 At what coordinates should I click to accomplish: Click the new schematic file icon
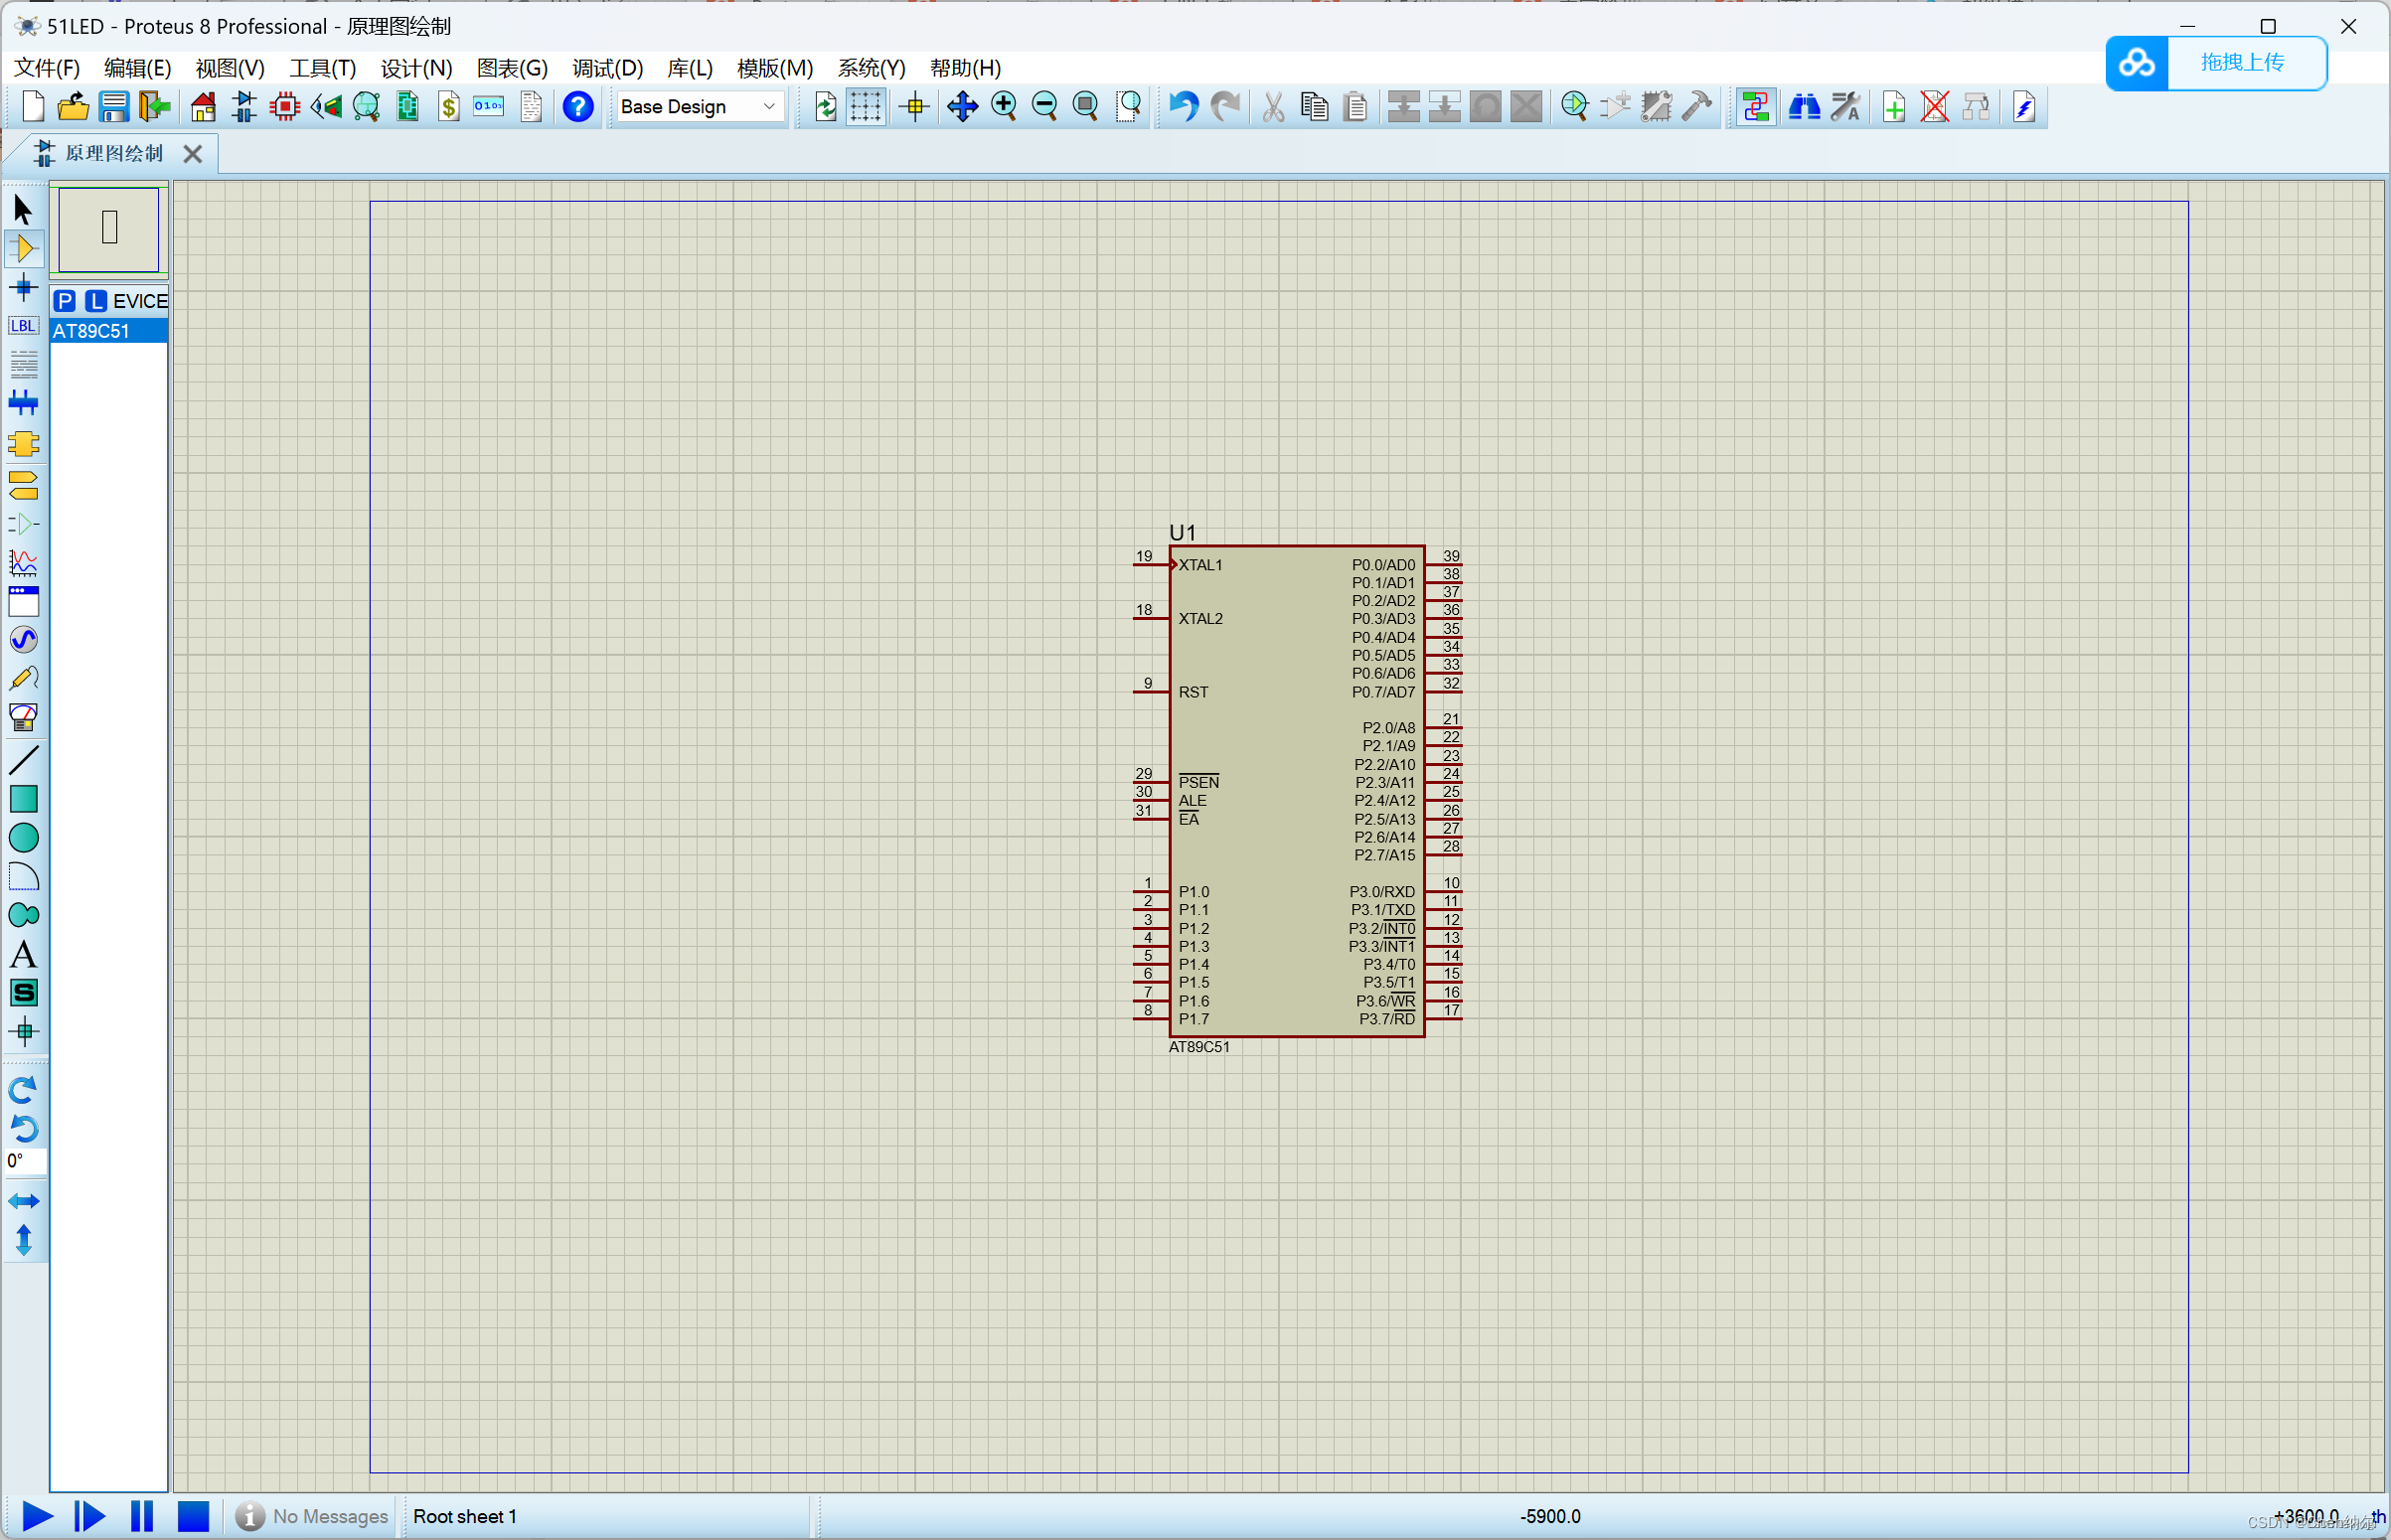click(x=32, y=108)
